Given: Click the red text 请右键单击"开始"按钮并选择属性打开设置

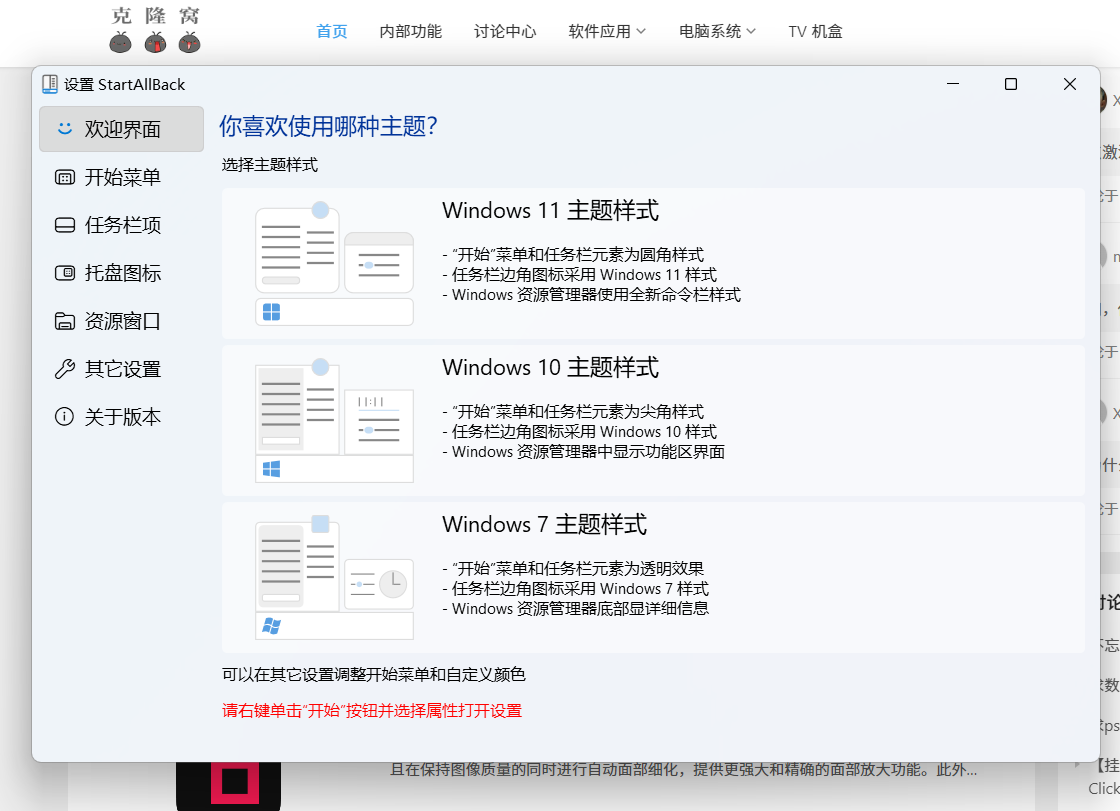Looking at the screenshot, I should point(371,711).
